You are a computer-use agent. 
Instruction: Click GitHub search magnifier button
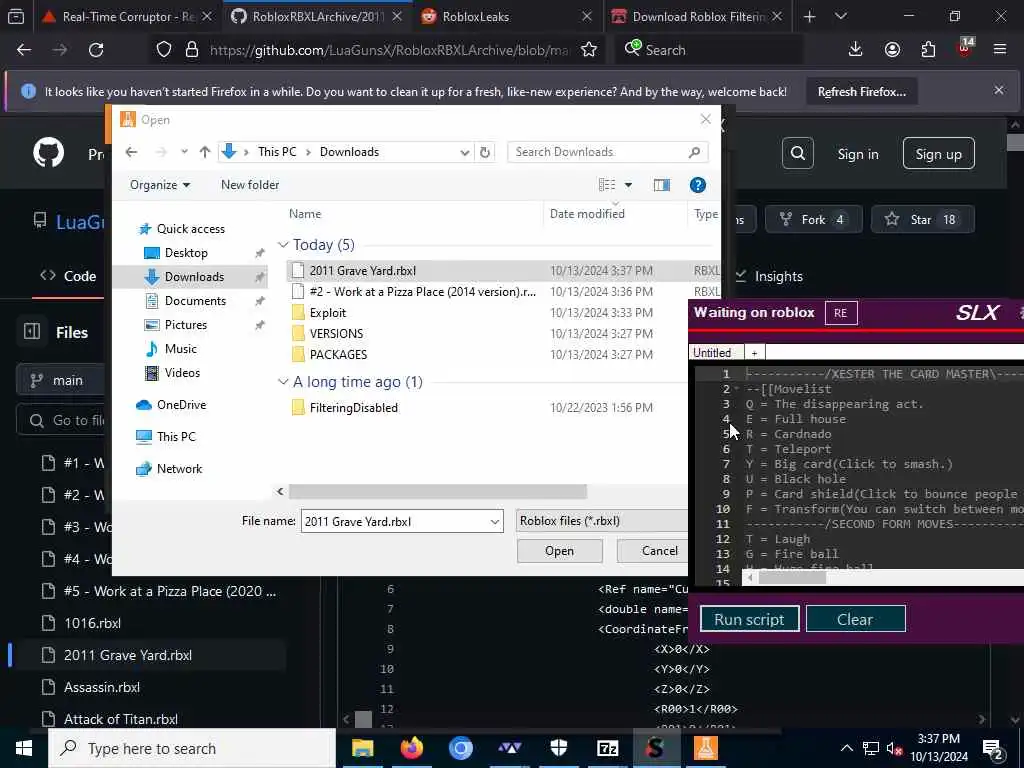[797, 153]
